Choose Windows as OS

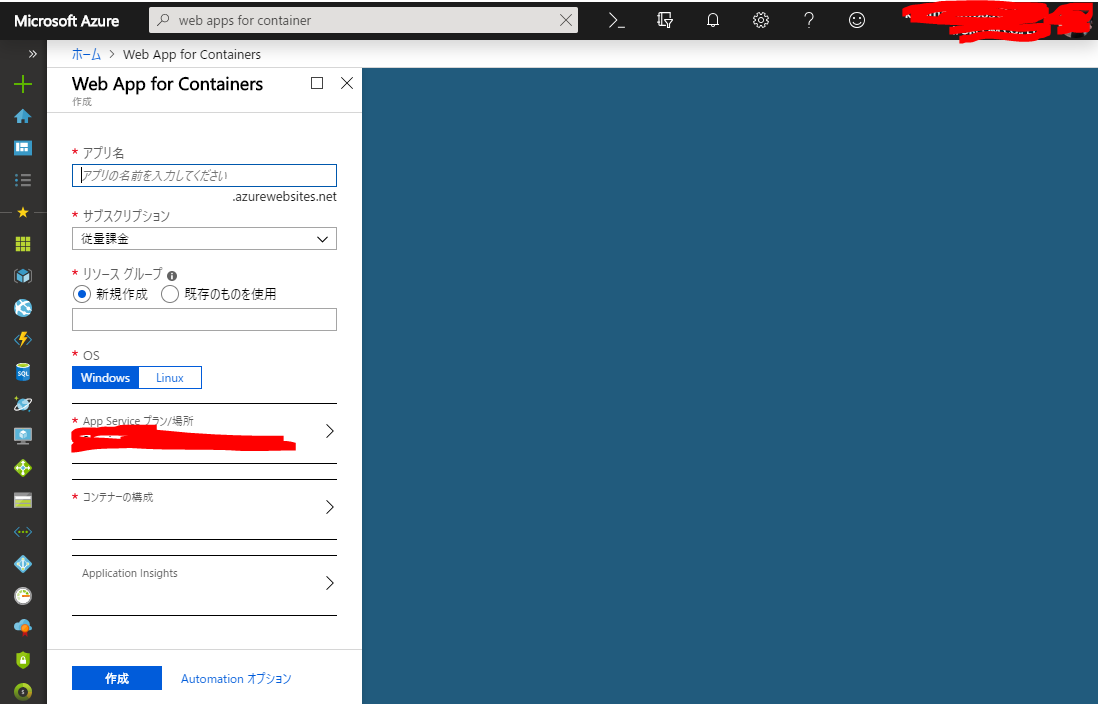(x=106, y=378)
